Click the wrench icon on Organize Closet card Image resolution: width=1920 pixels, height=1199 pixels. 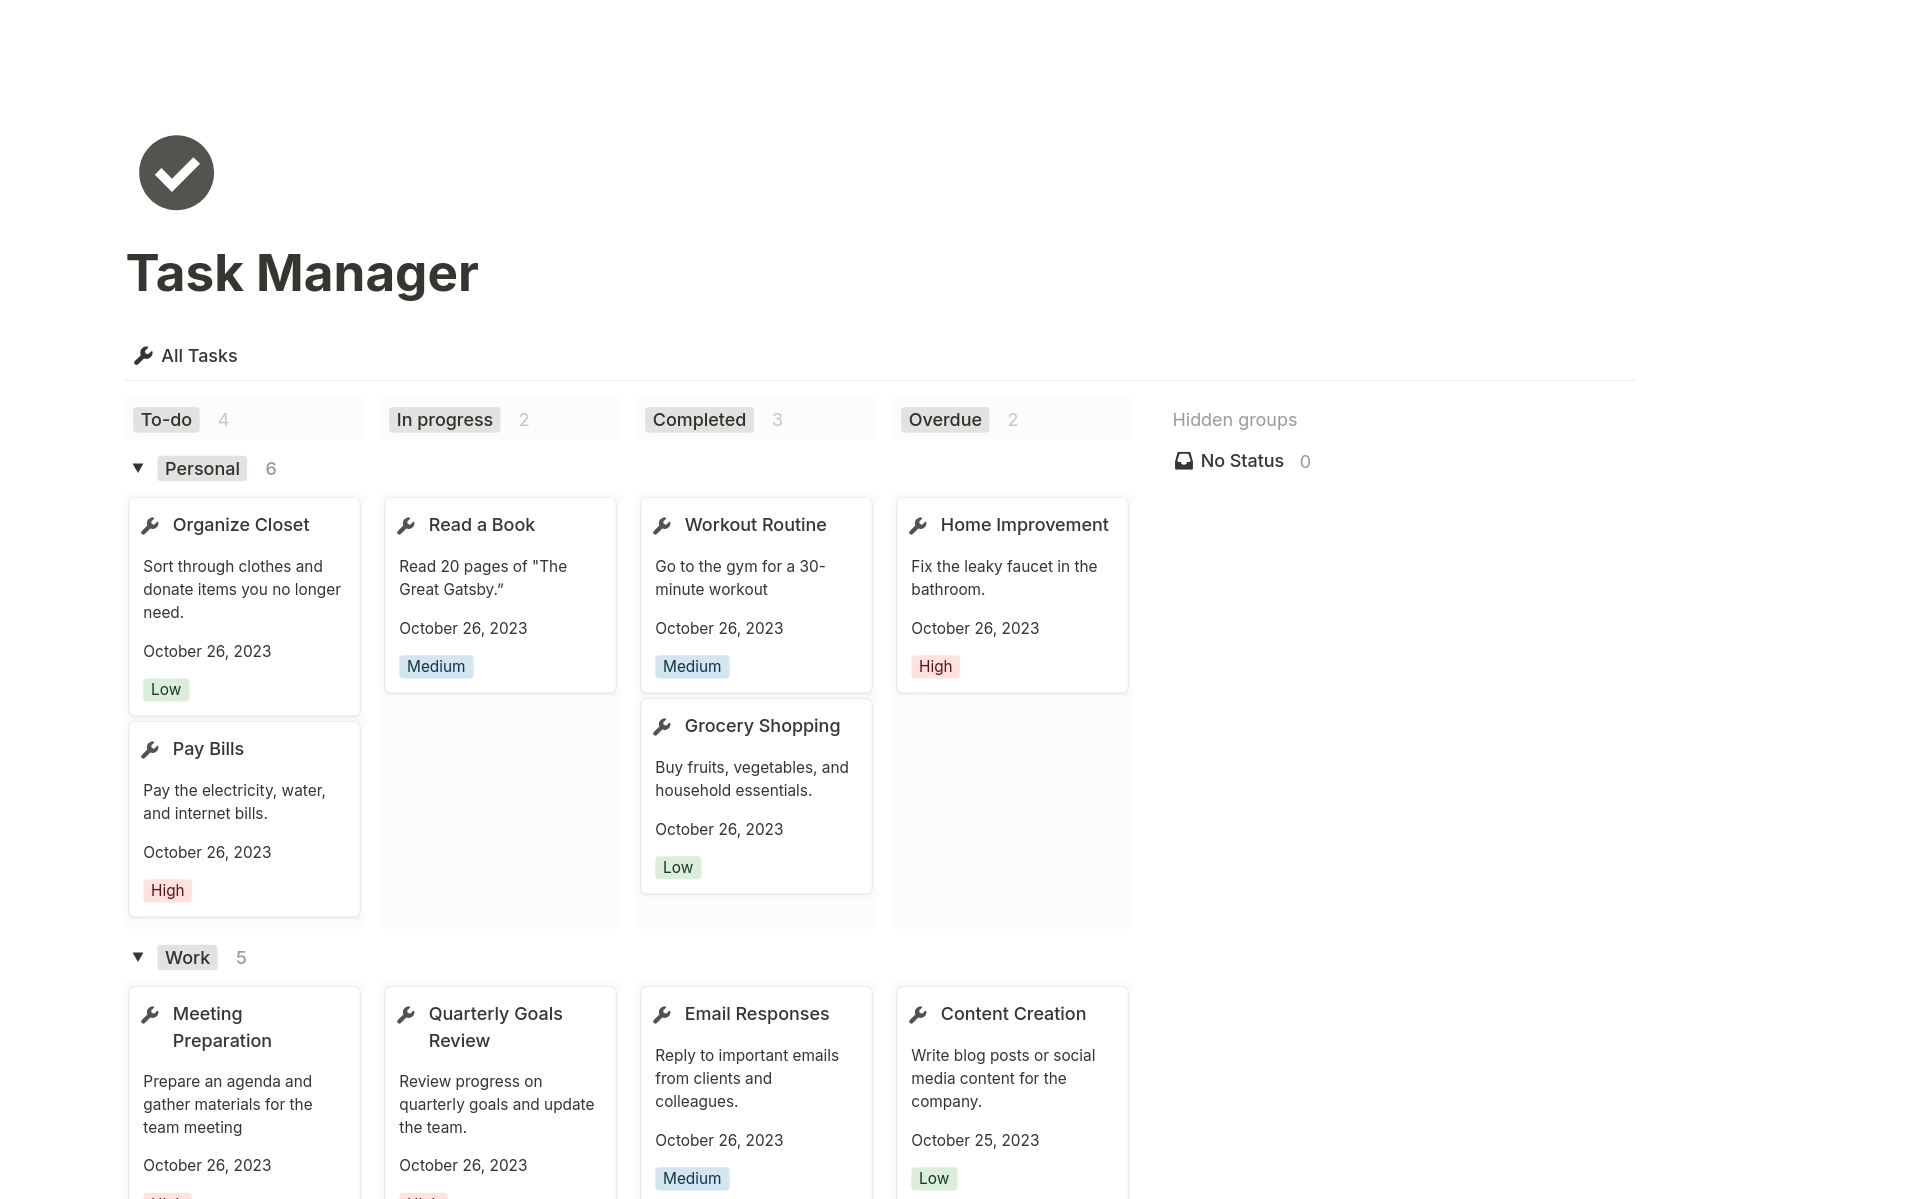pyautogui.click(x=151, y=525)
